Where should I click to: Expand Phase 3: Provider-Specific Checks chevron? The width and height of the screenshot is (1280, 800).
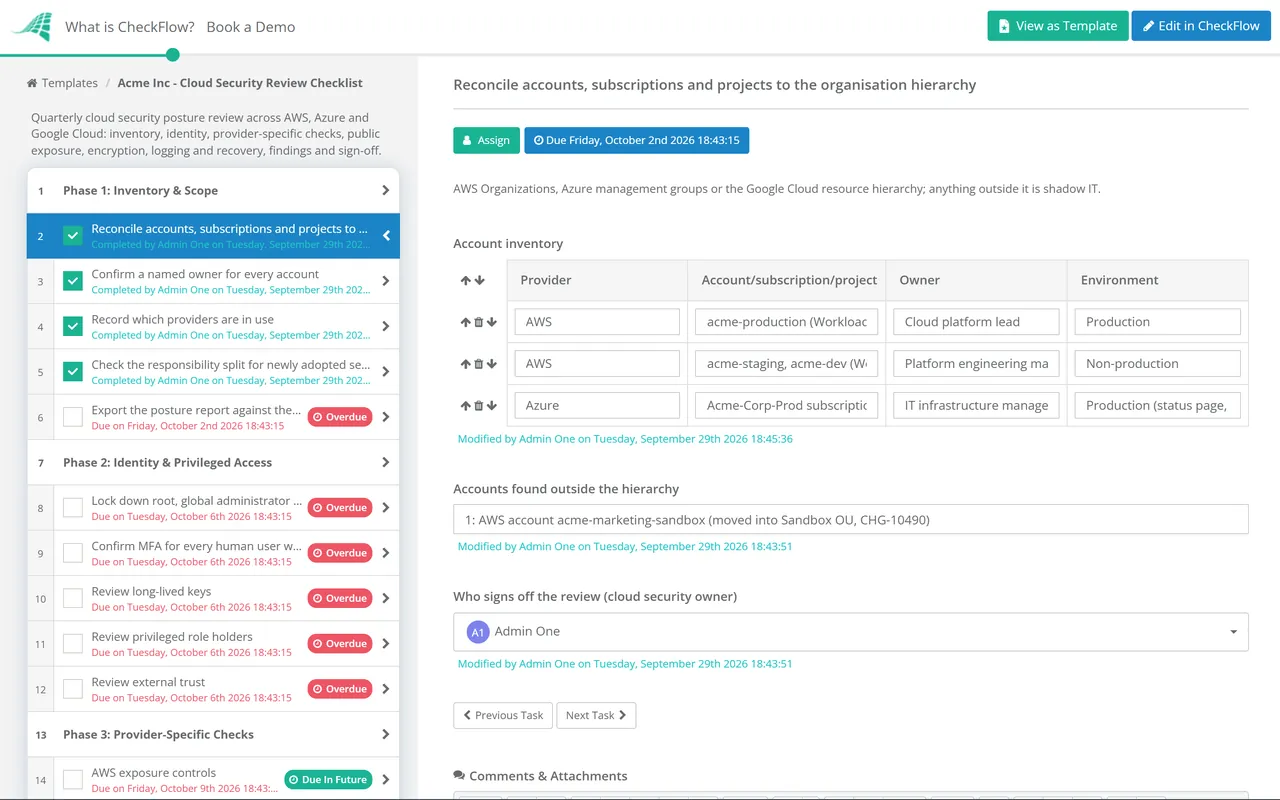click(386, 734)
